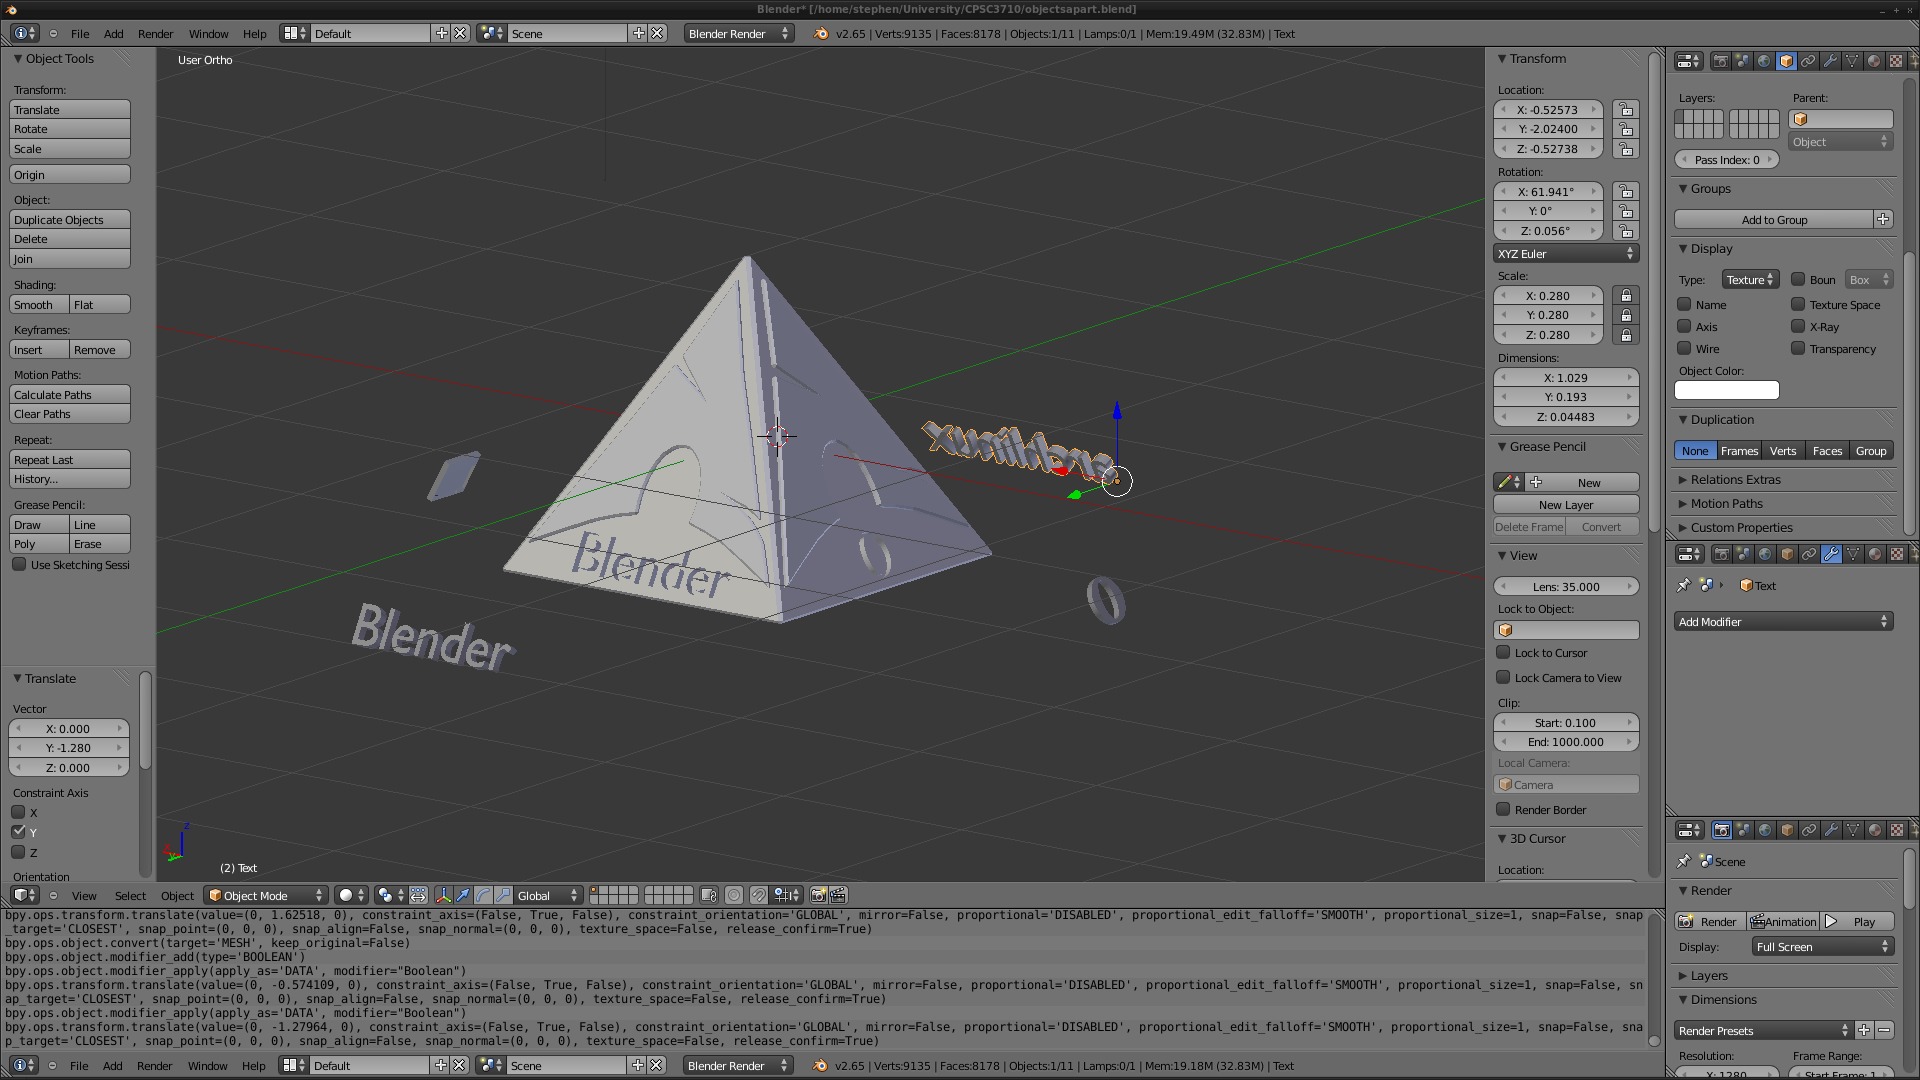Click lock icon beside Scale X field
Viewport: 1920px width, 1080px height.
click(1626, 296)
